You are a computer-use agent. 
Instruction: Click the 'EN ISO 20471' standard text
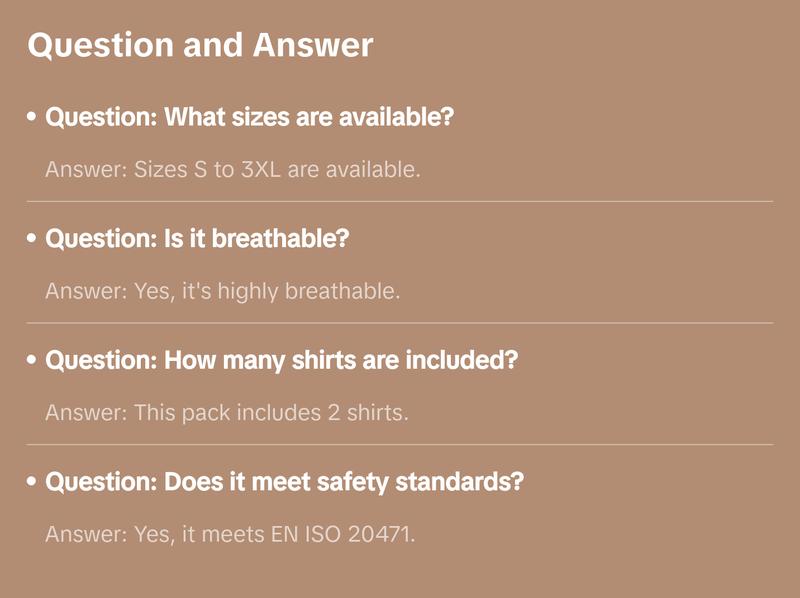click(342, 534)
